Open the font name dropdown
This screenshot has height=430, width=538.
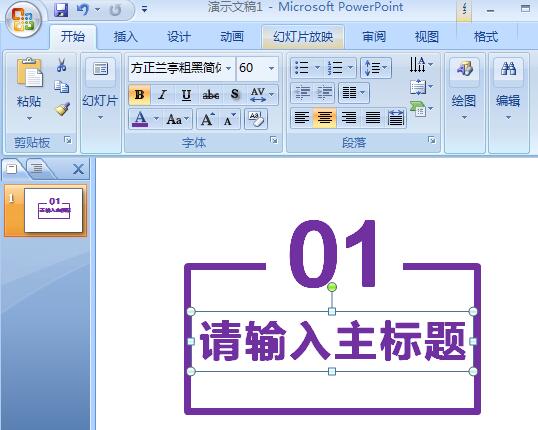[228, 68]
